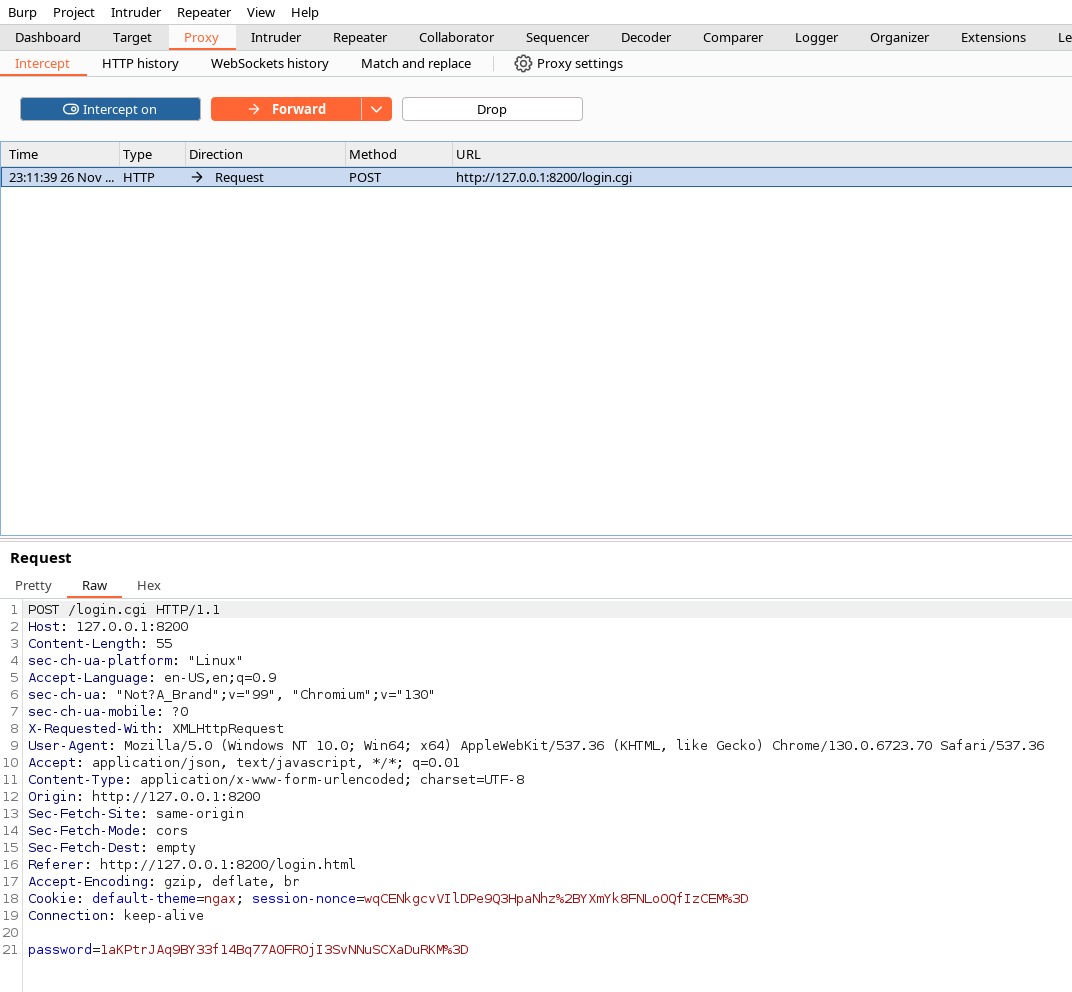The image size is (1072, 992).
Task: Go to the Intruder tool tab
Action: 276,38
